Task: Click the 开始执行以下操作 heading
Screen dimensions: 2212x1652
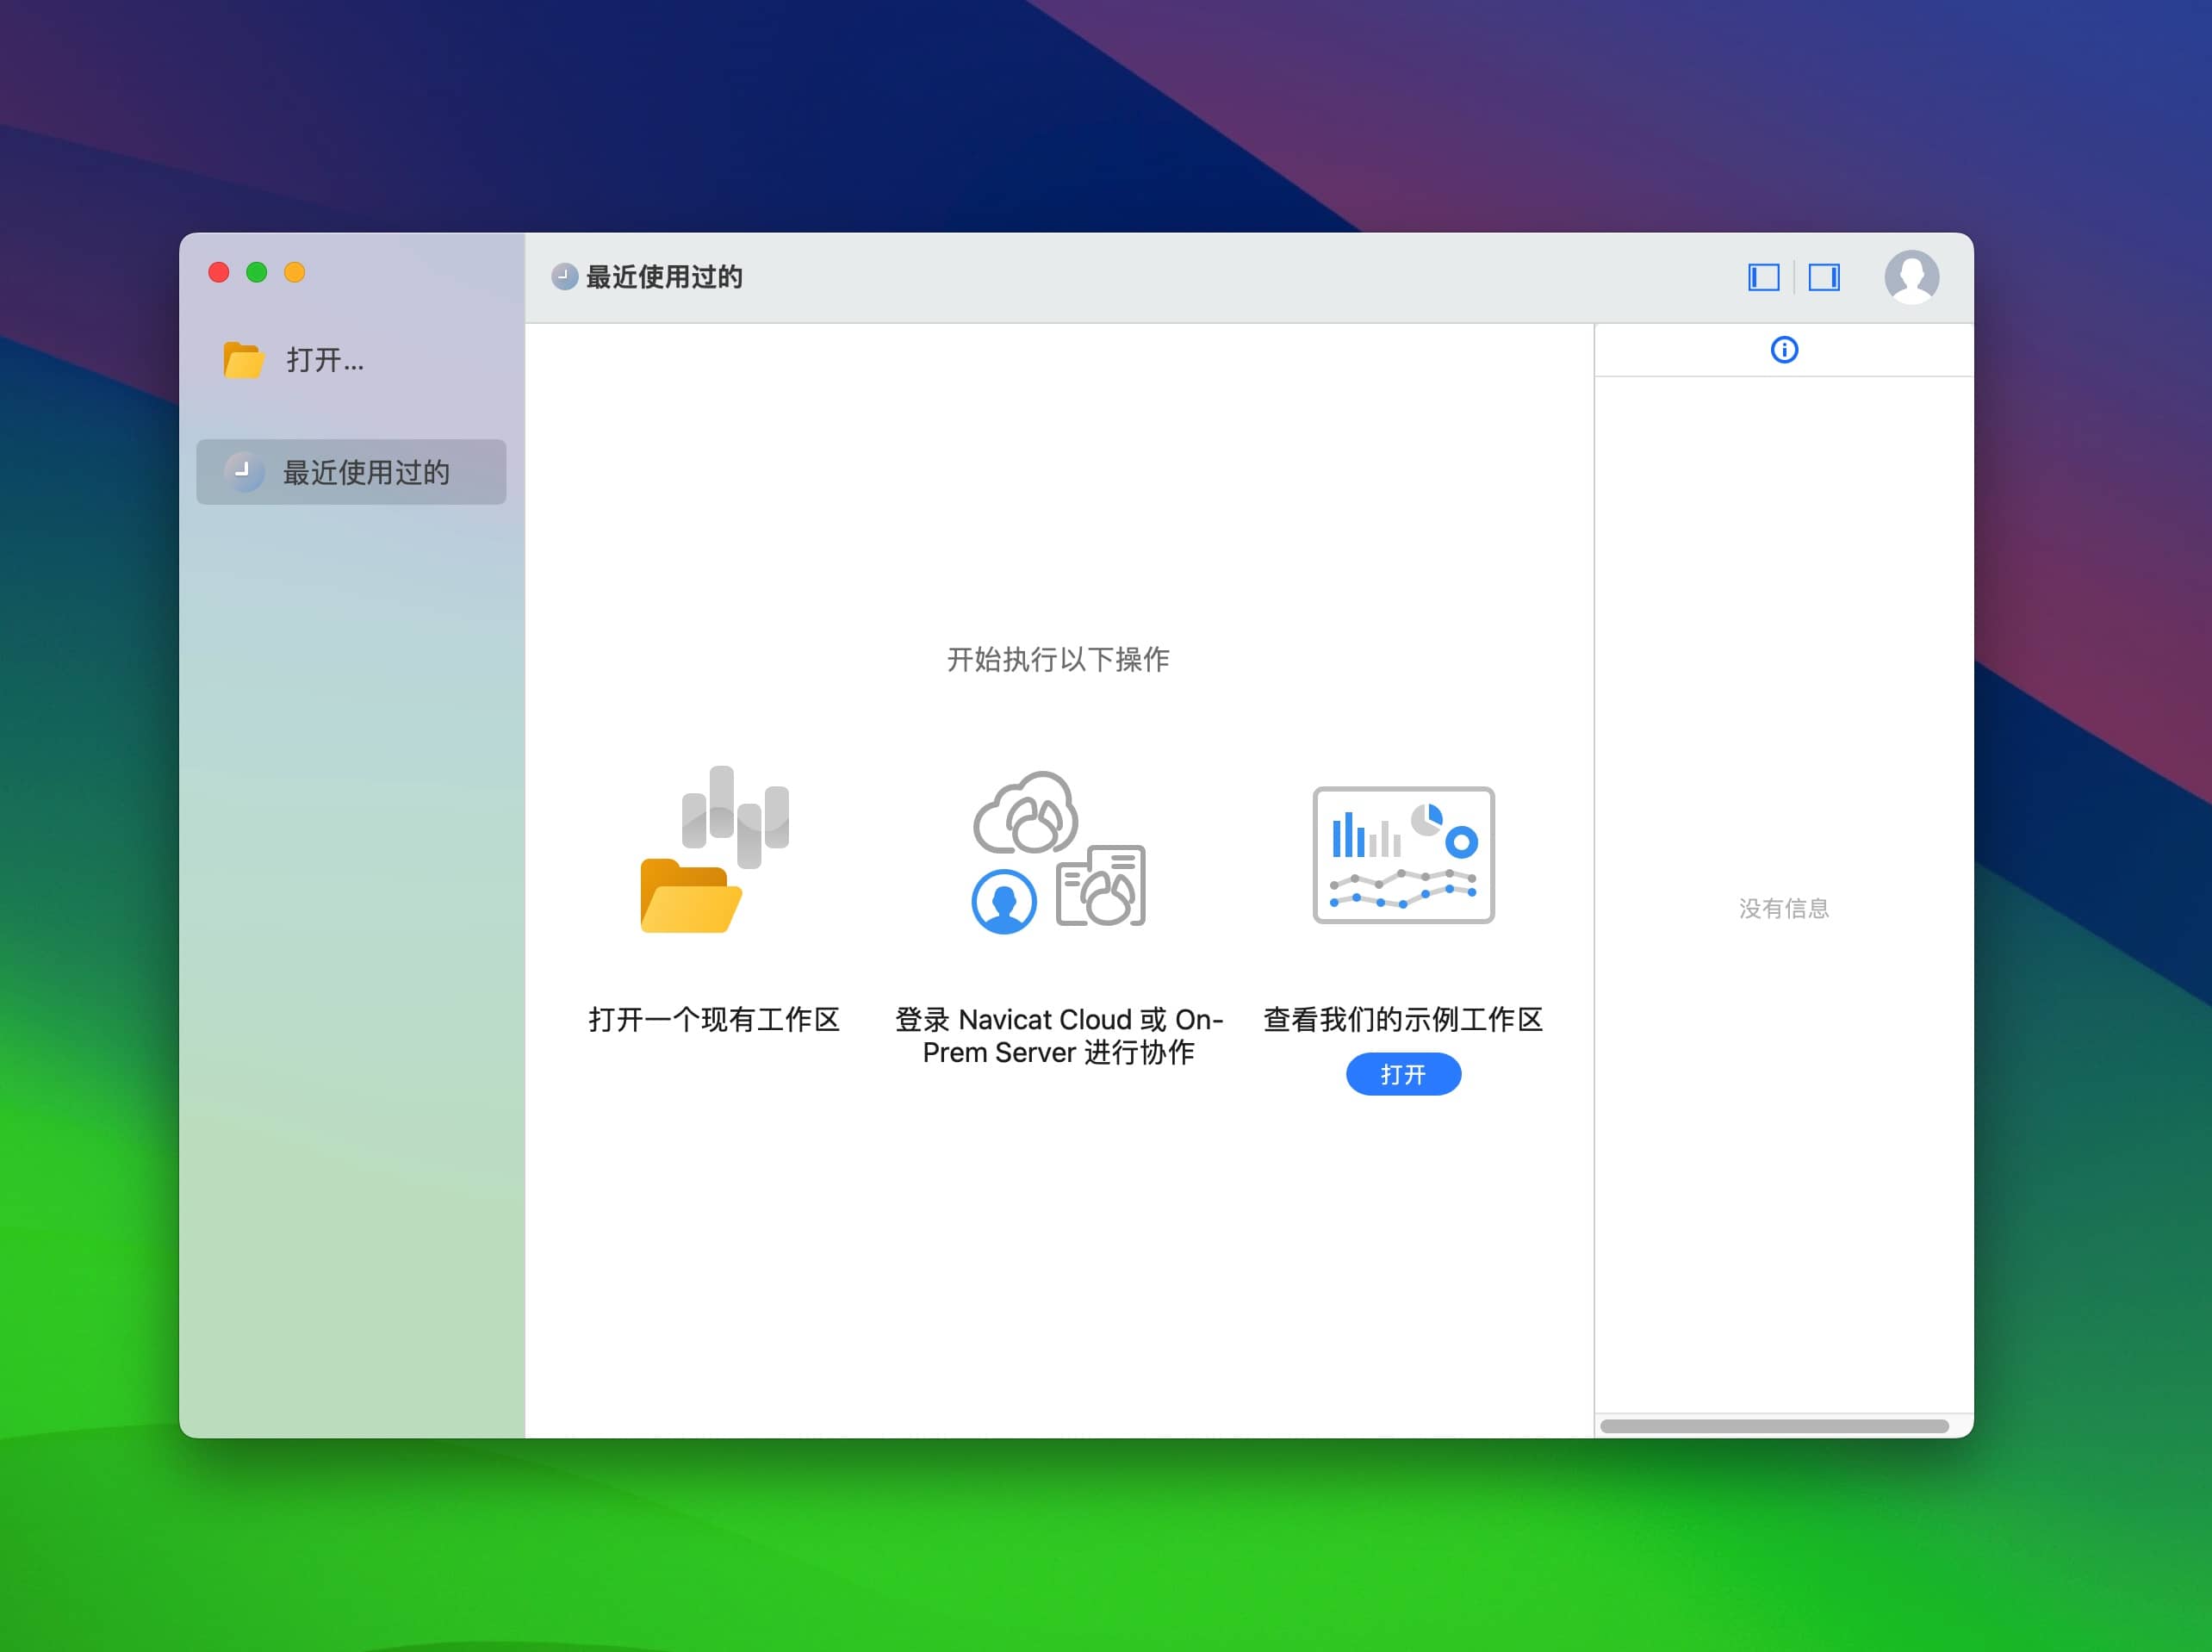Action: pyautogui.click(x=1058, y=659)
